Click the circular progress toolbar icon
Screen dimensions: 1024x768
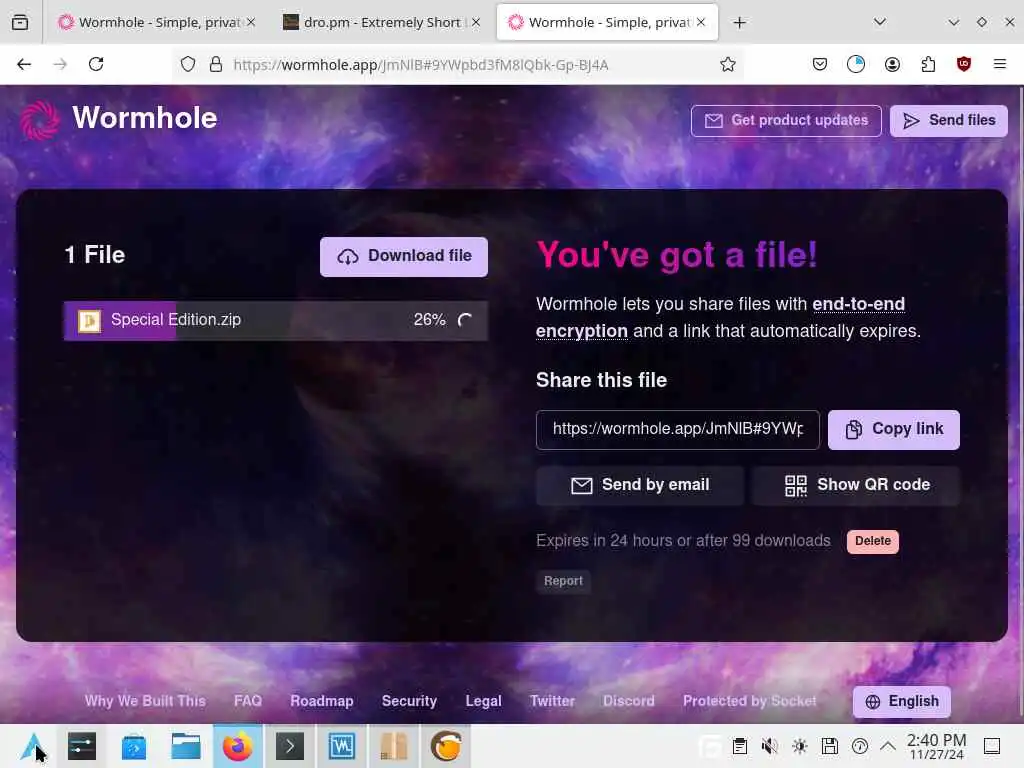tap(856, 64)
